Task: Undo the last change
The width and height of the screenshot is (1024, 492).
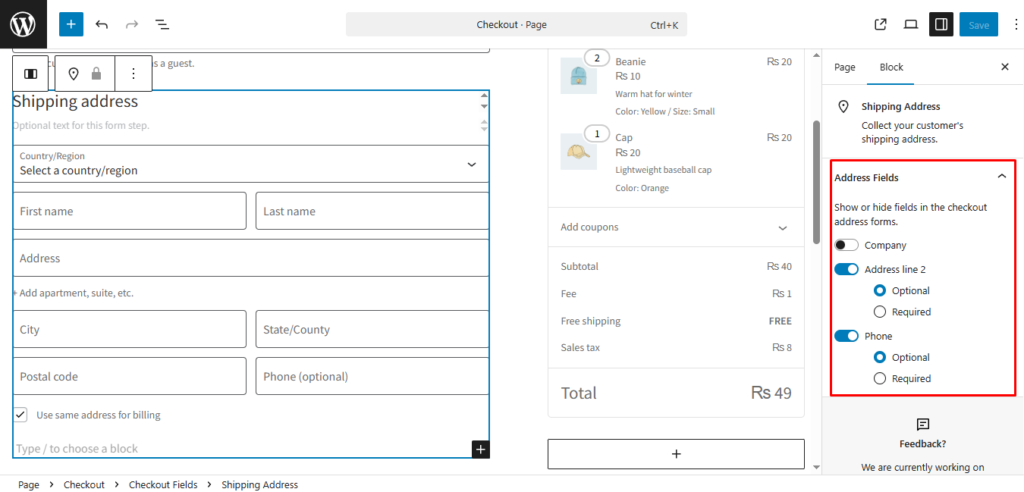Action: pyautogui.click(x=101, y=24)
